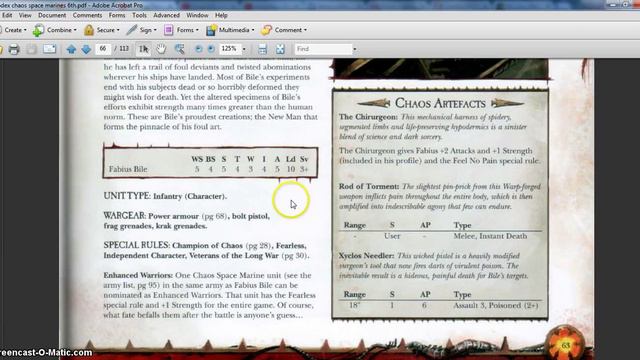Click the purple Forms icon
The height and width of the screenshot is (360, 640).
coord(168,30)
